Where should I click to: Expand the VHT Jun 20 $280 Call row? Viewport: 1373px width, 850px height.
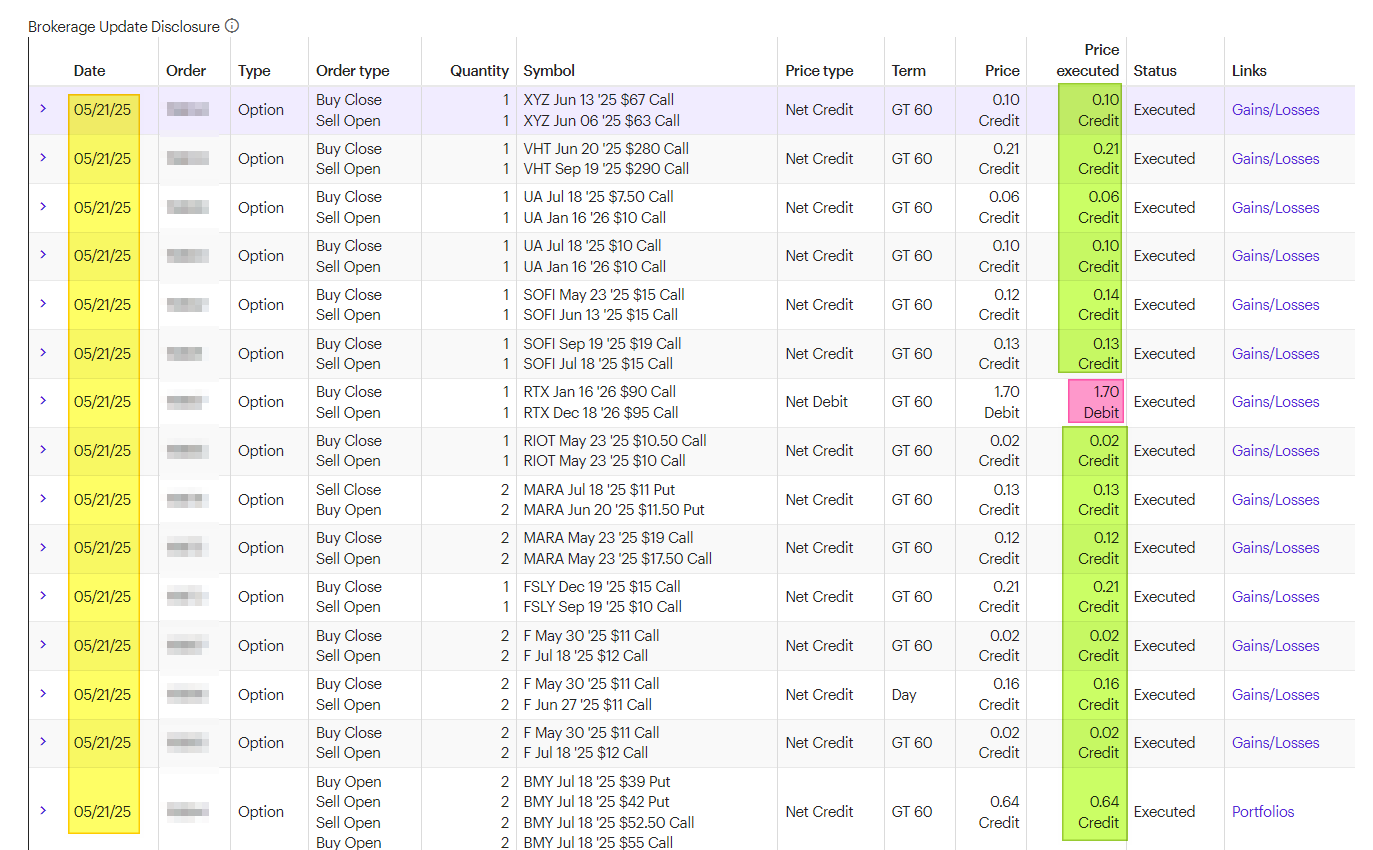pyautogui.click(x=43, y=157)
